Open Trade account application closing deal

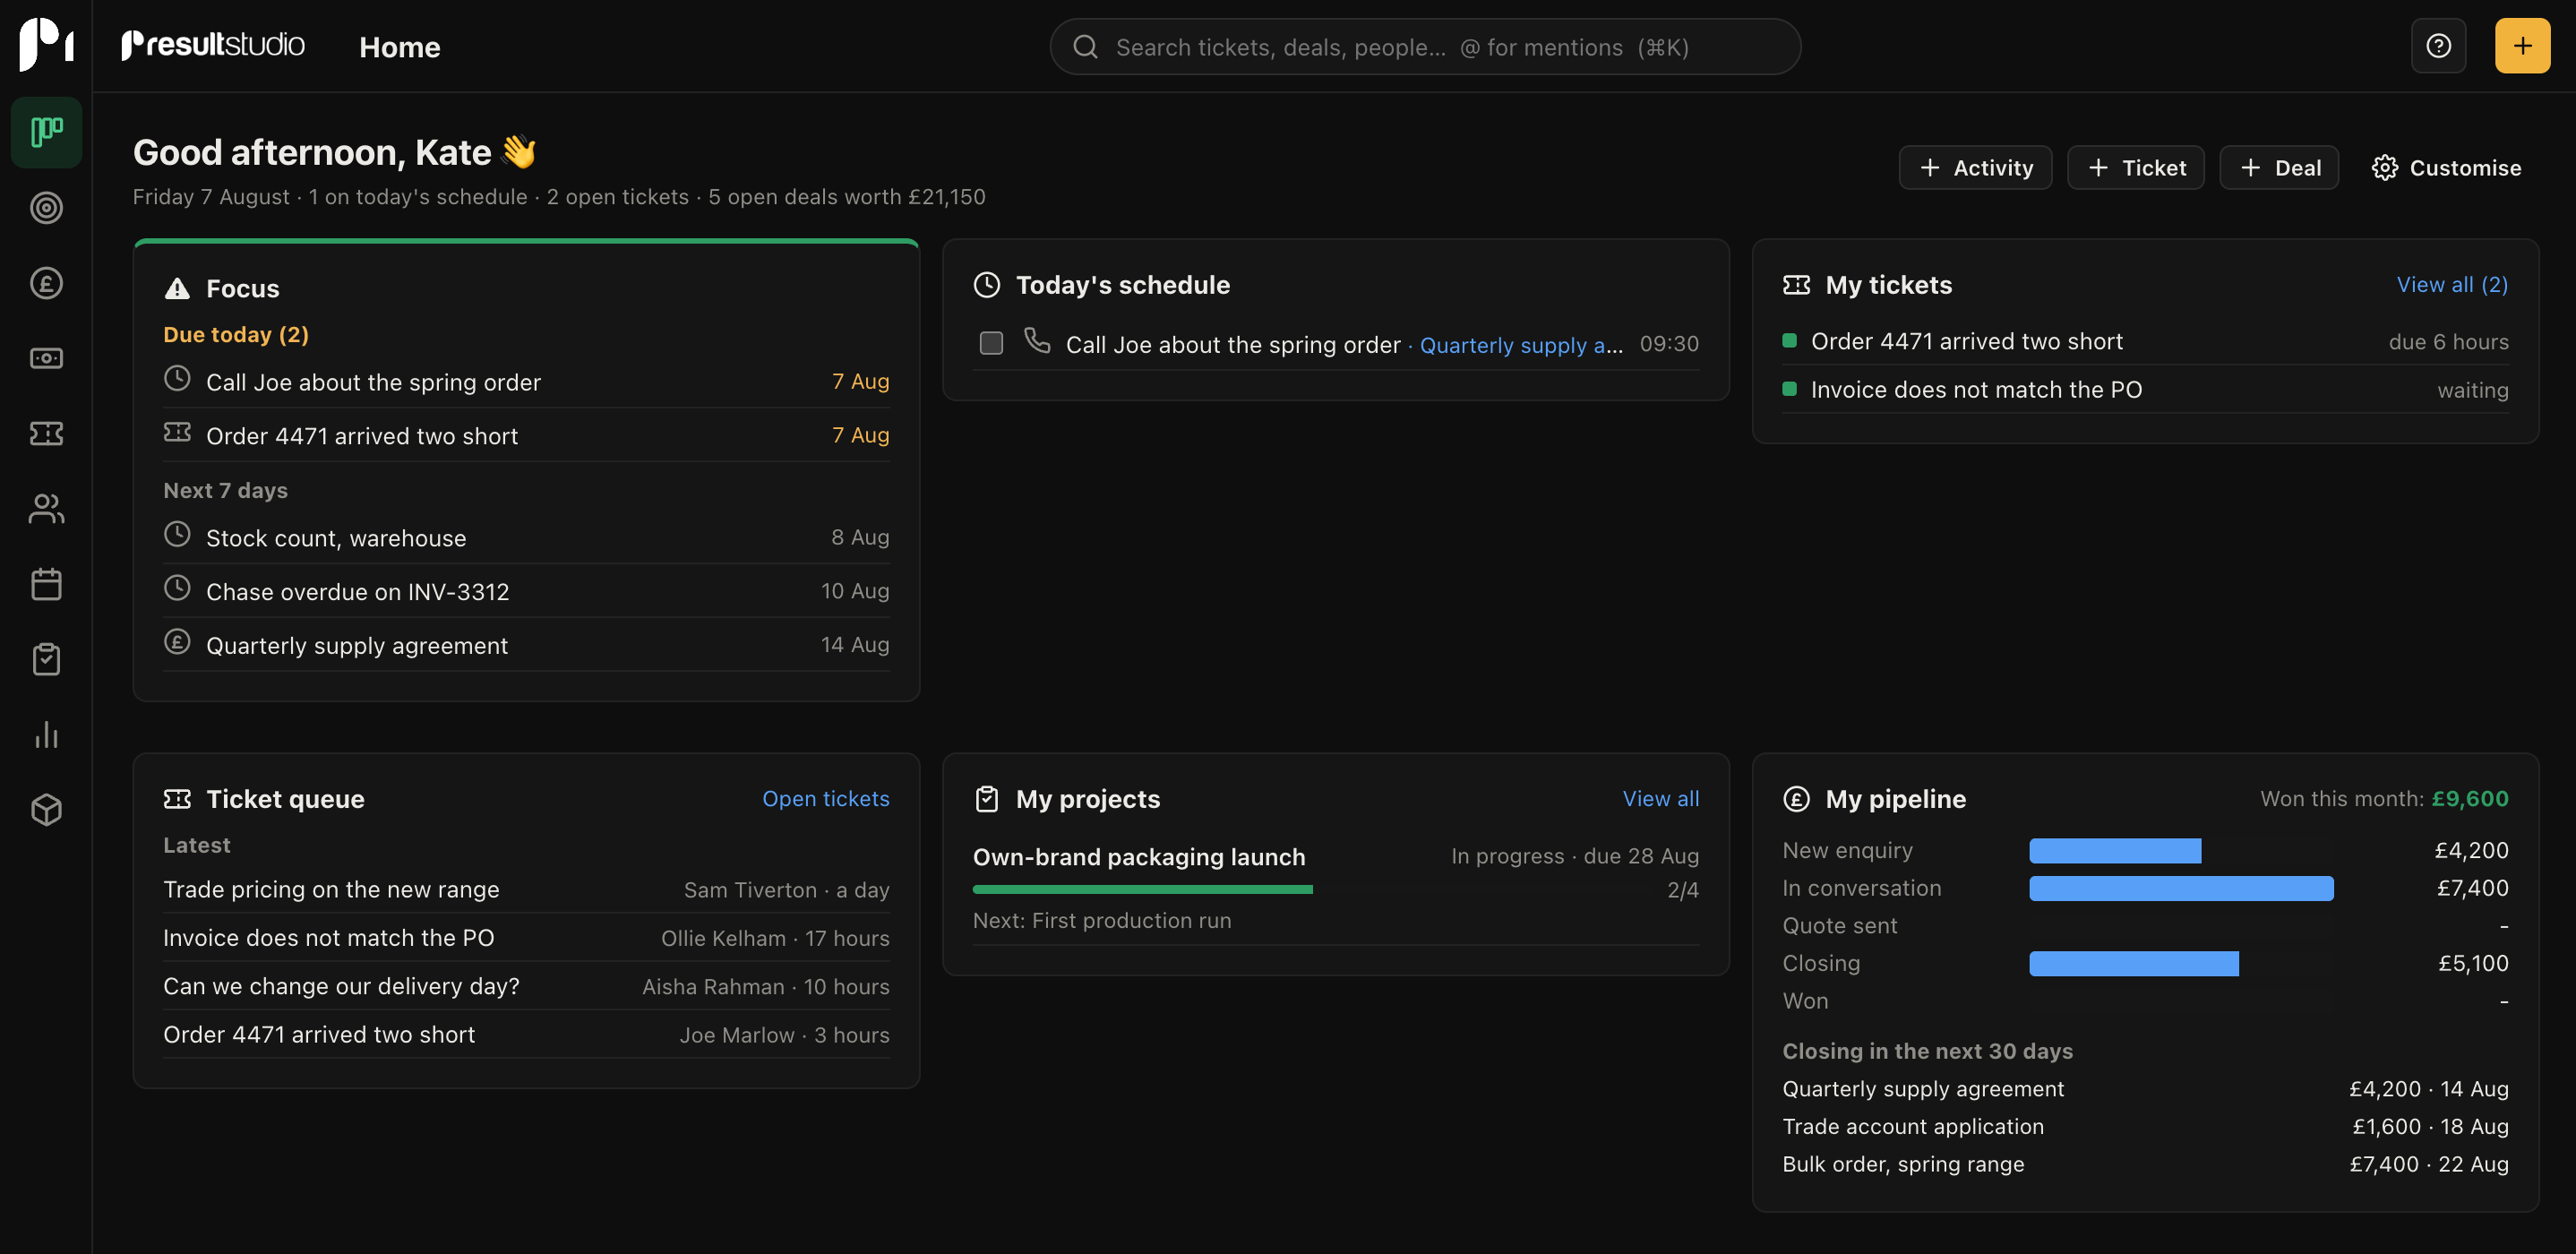pyautogui.click(x=2145, y=1126)
